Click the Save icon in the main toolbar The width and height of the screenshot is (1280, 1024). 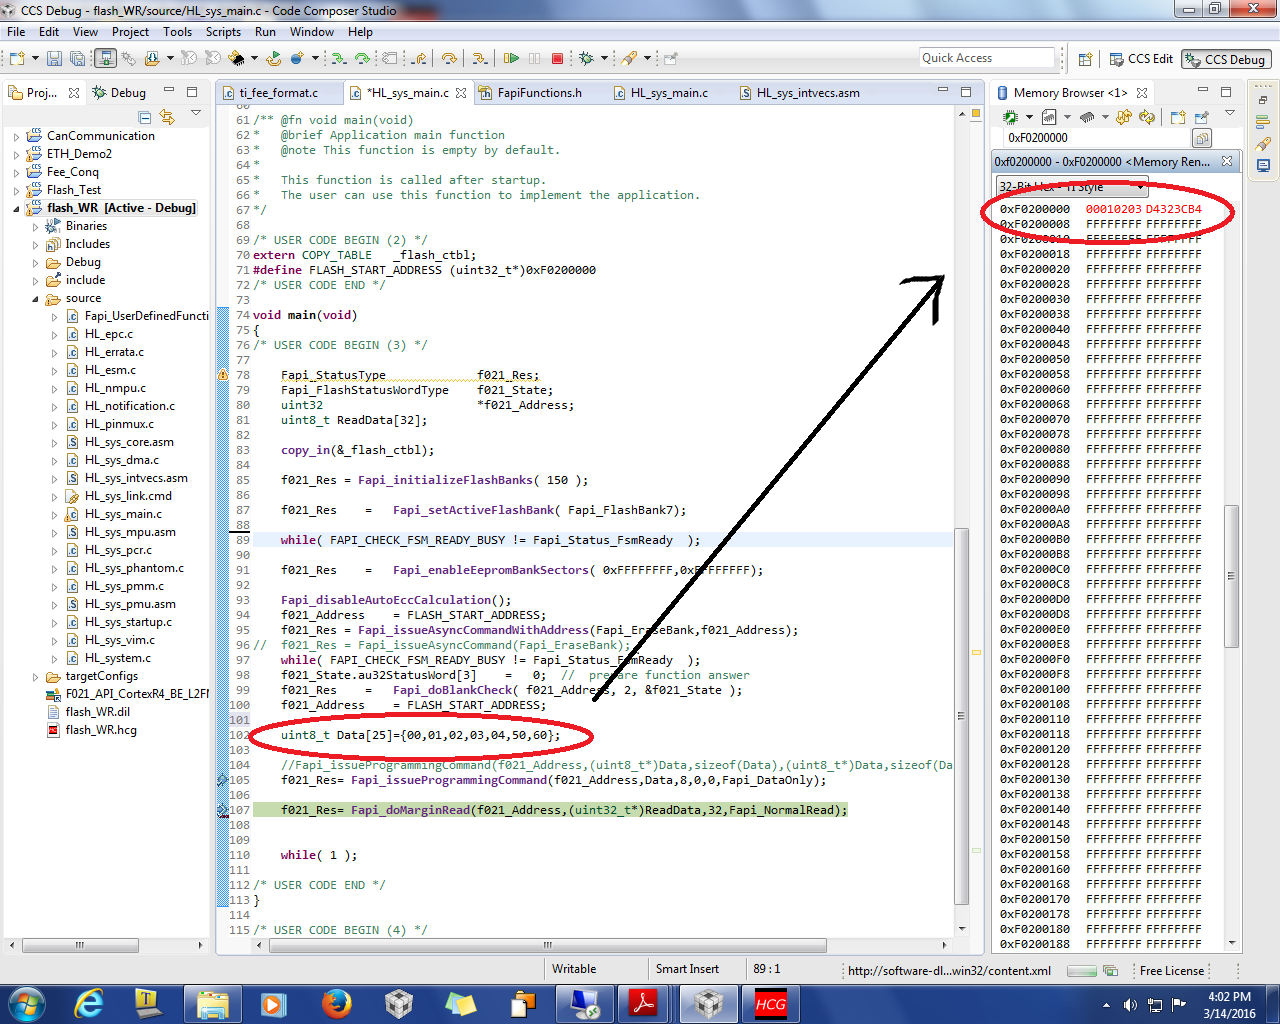[x=54, y=59]
